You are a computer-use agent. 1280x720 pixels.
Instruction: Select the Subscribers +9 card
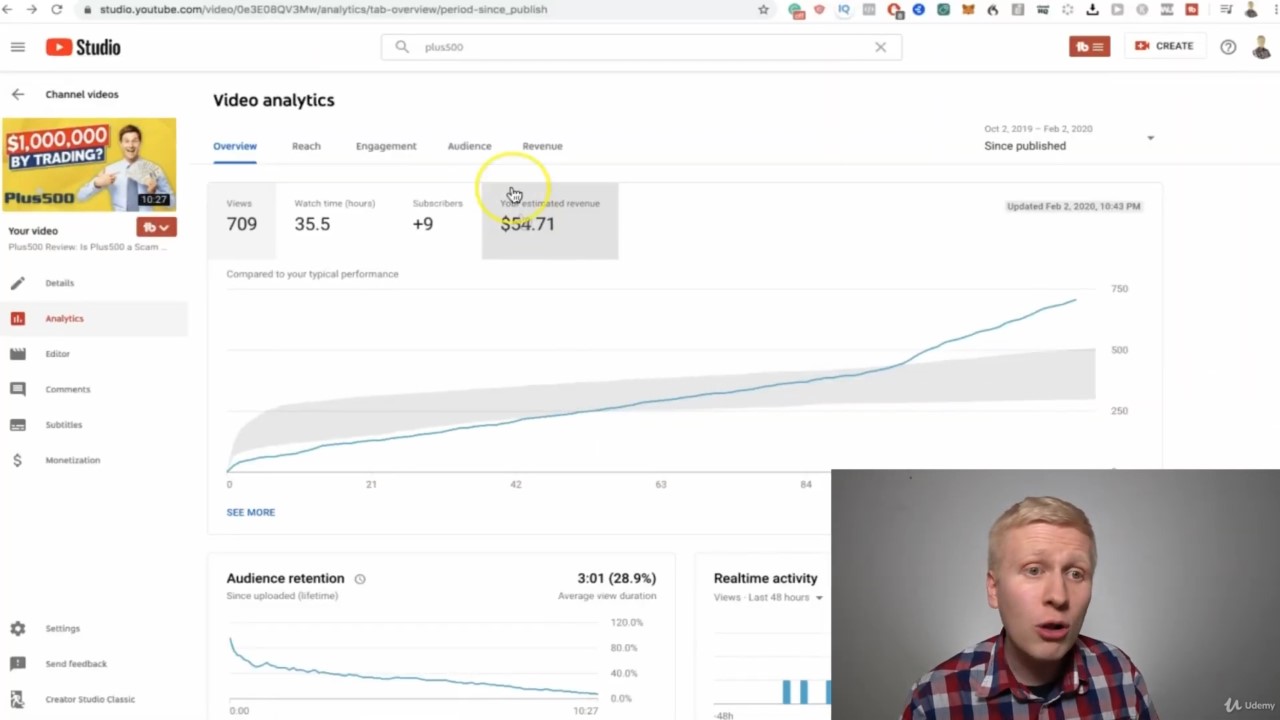(438, 220)
